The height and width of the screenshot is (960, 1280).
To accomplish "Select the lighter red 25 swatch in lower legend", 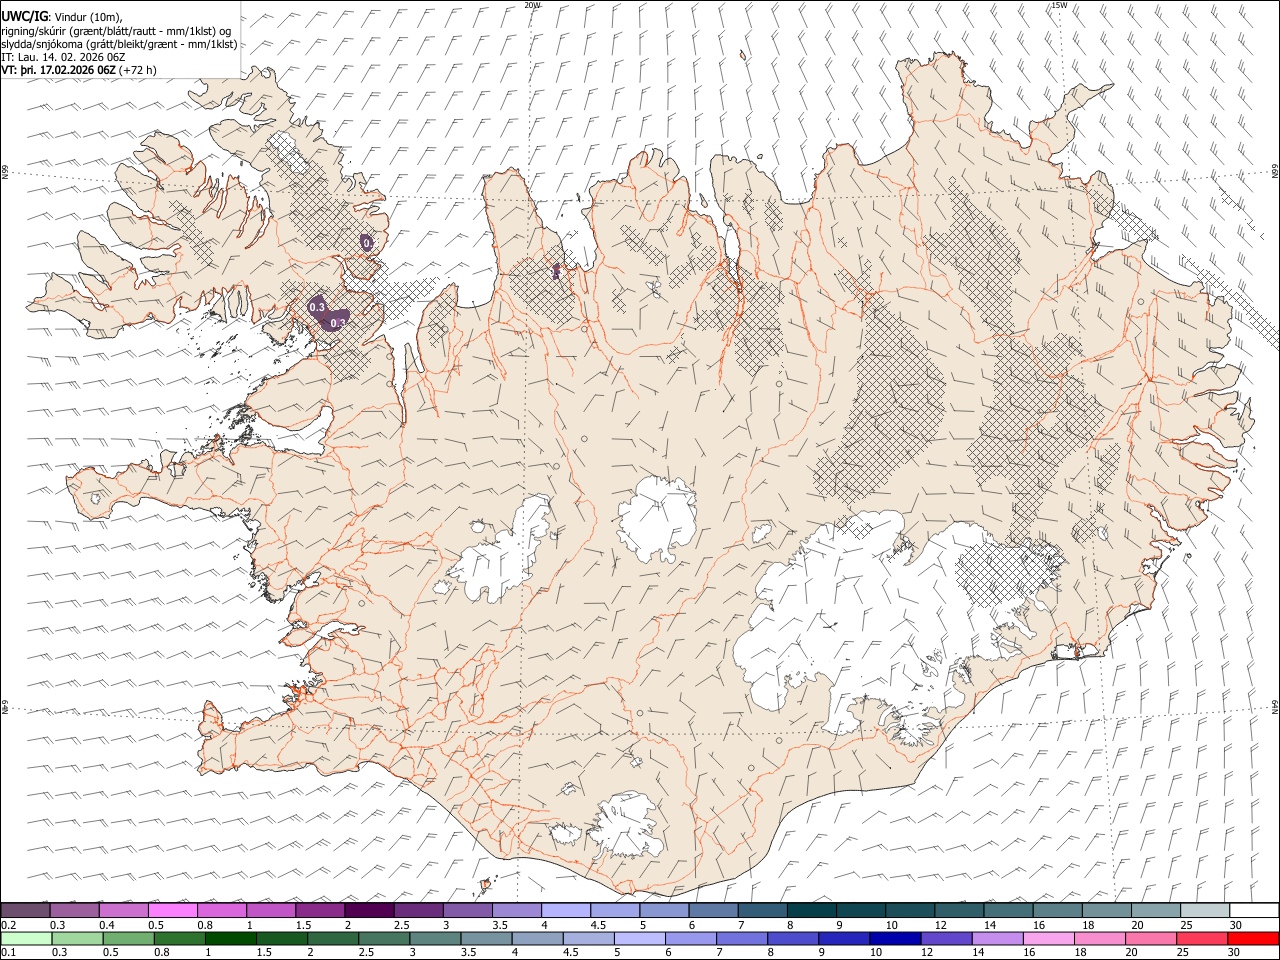I will (1202, 938).
